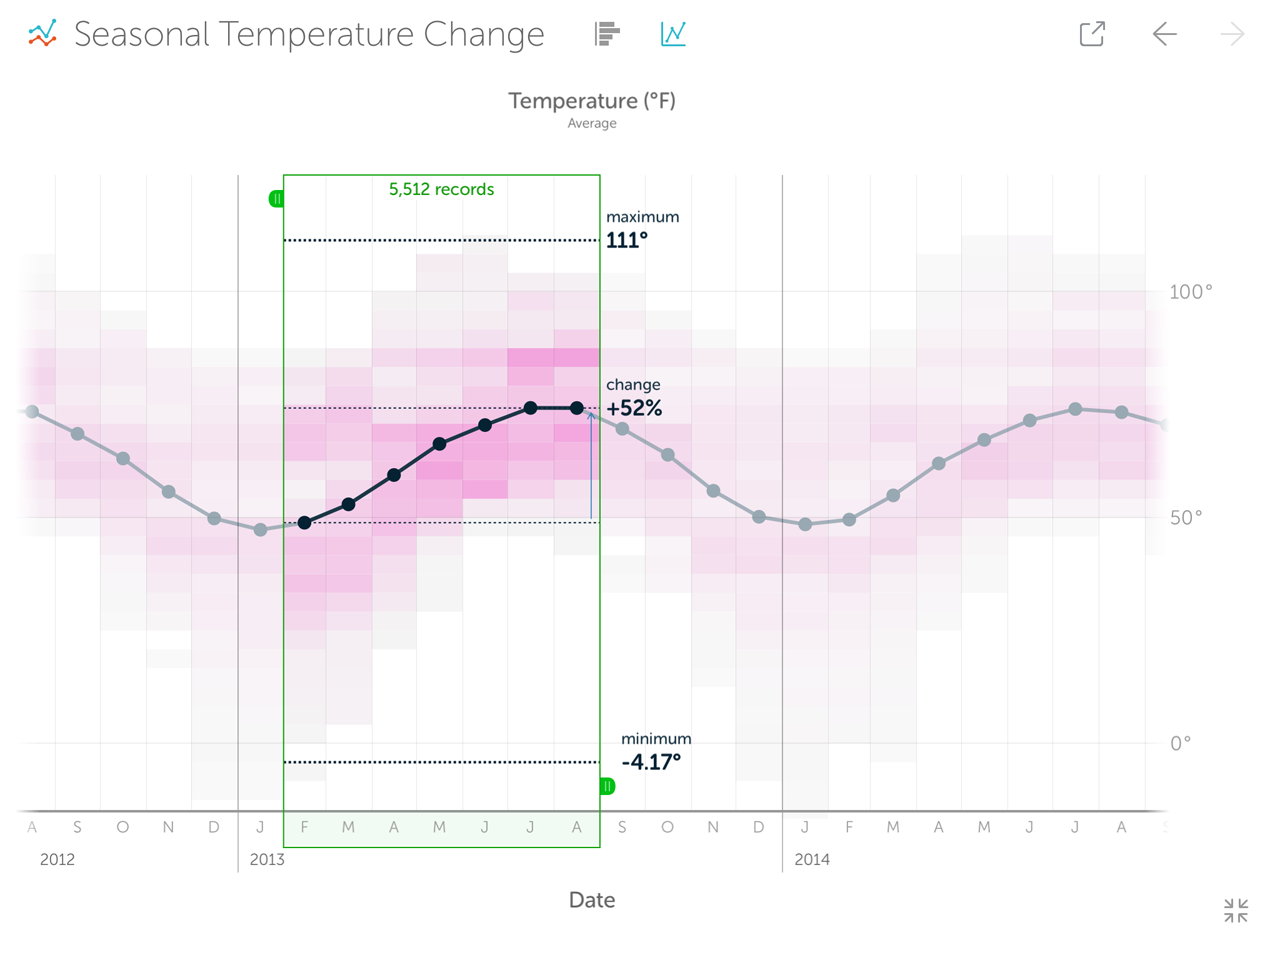
Task: Open the Average aggregation selector
Action: pyautogui.click(x=592, y=122)
